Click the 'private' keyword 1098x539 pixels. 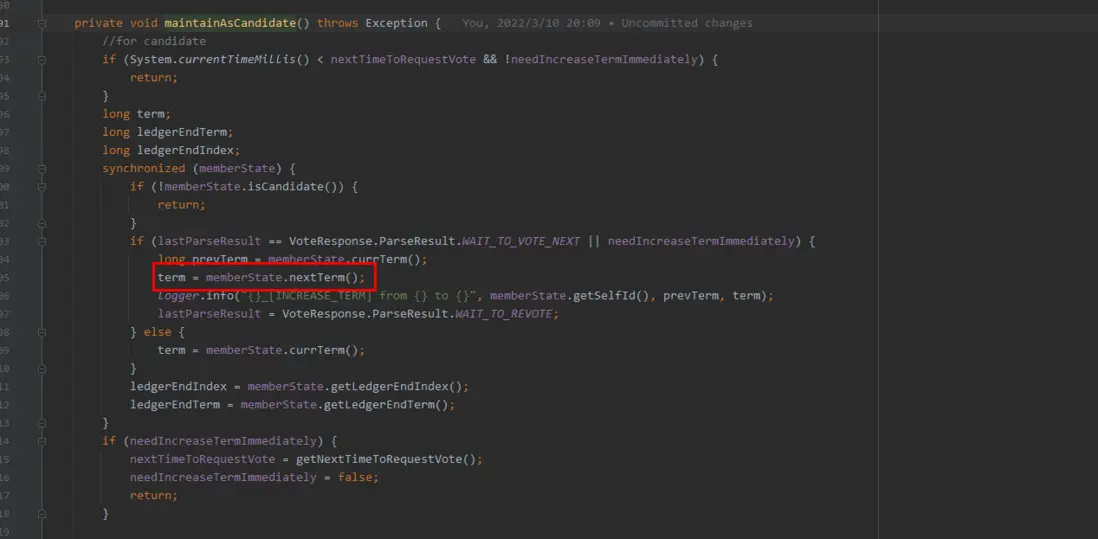coord(99,23)
